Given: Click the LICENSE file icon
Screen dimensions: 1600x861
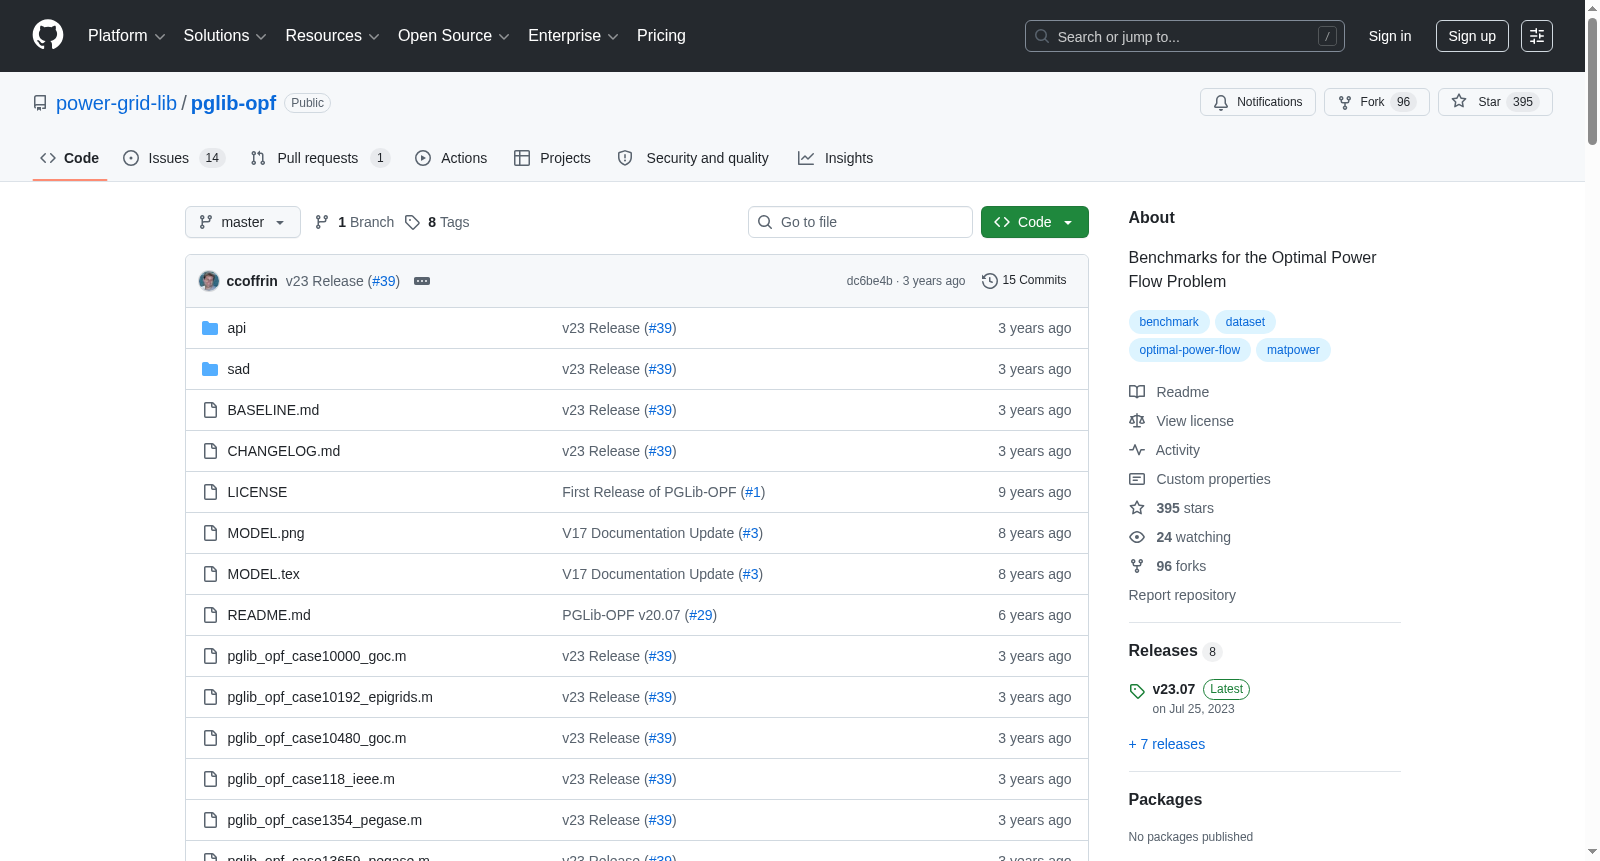Looking at the screenshot, I should pos(210,492).
